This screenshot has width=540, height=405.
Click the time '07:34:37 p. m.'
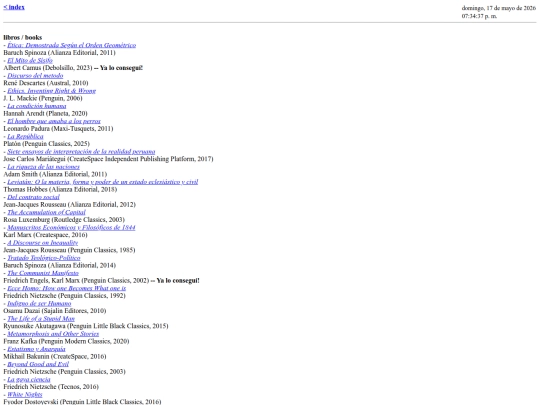pos(479,16)
